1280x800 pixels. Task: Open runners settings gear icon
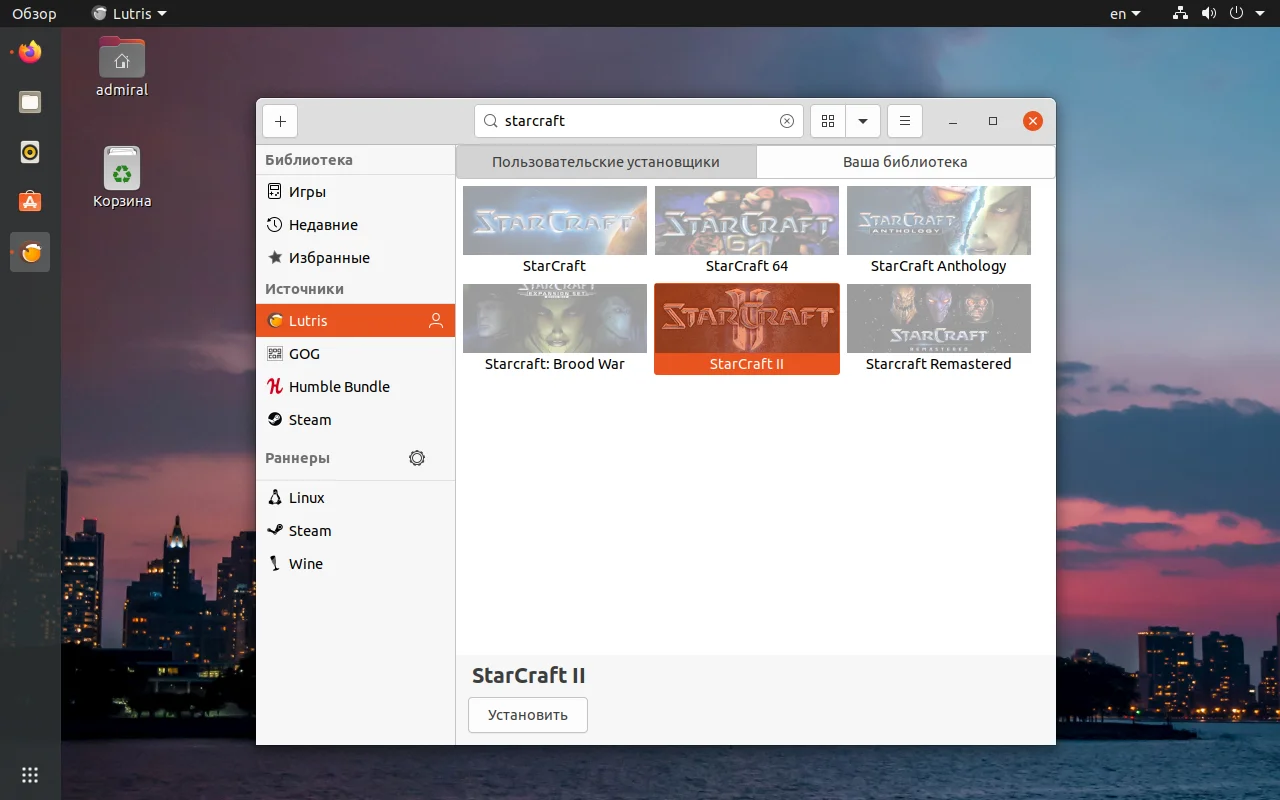(x=417, y=458)
